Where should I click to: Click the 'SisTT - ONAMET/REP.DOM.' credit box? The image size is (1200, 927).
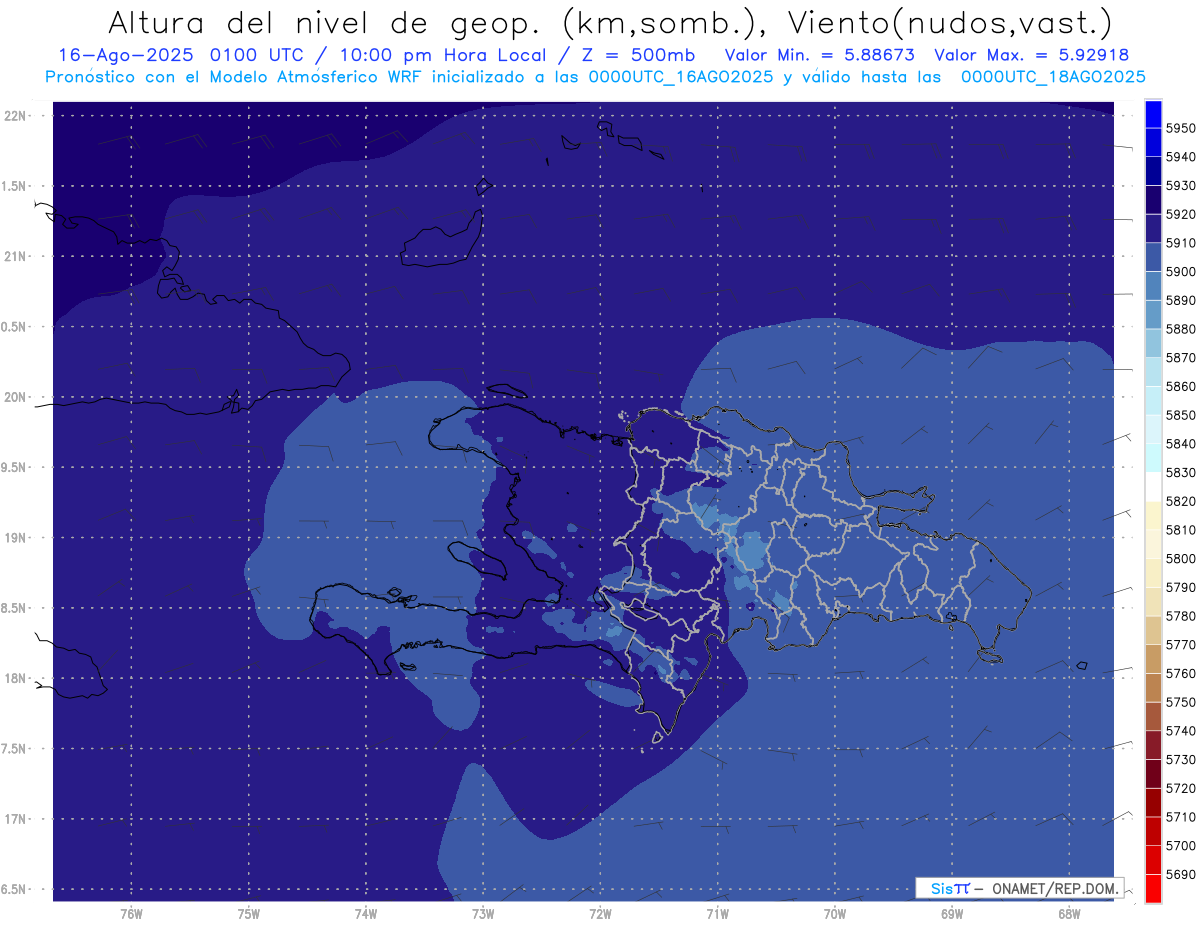pos(1019,888)
